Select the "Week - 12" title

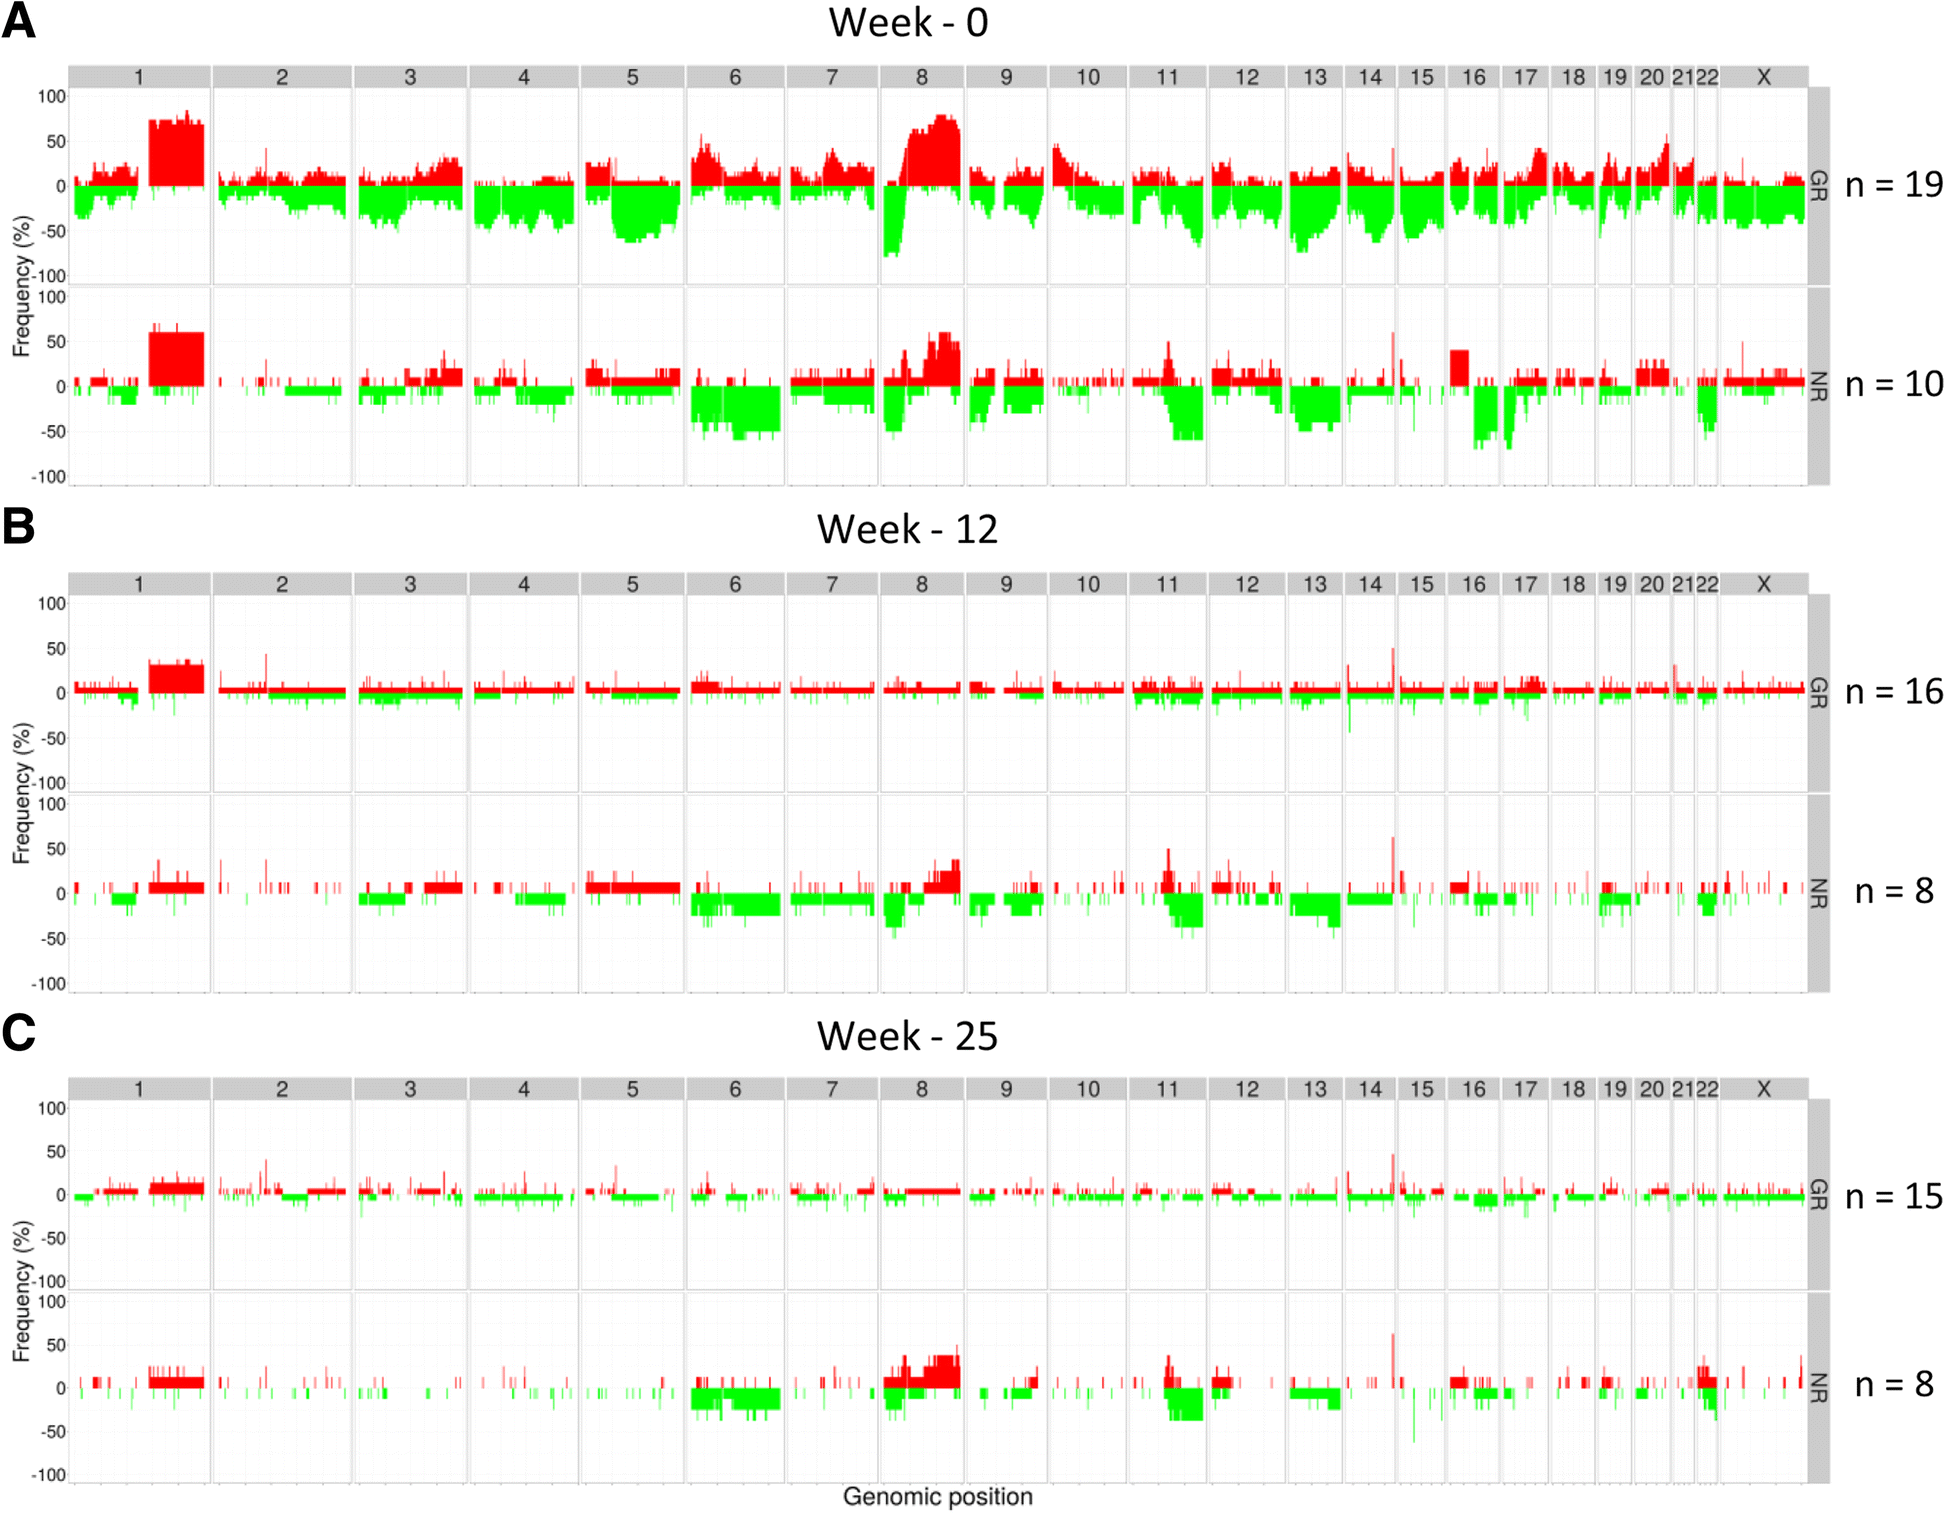907,529
